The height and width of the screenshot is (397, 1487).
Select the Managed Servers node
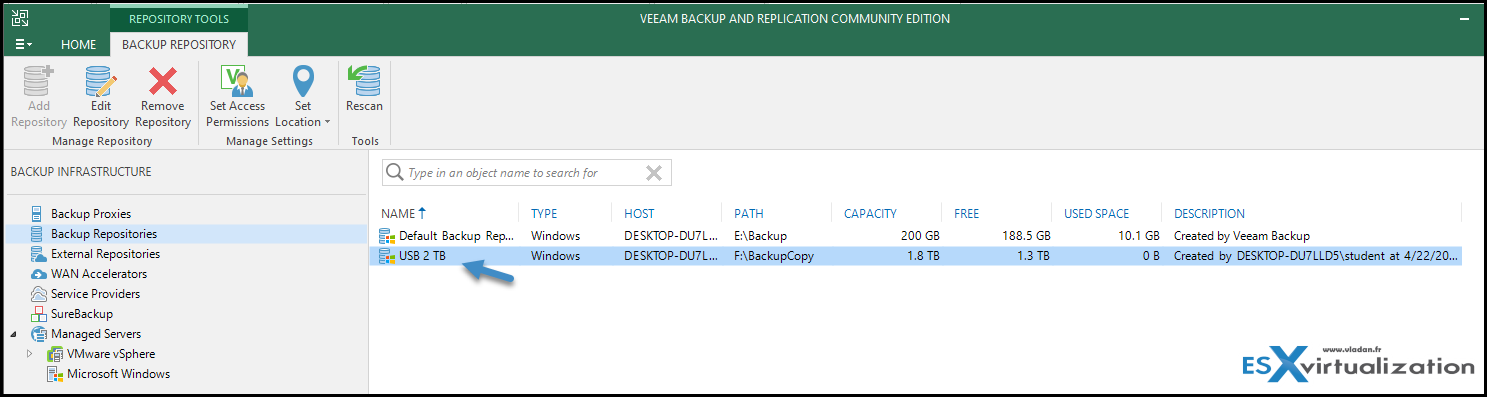click(96, 334)
